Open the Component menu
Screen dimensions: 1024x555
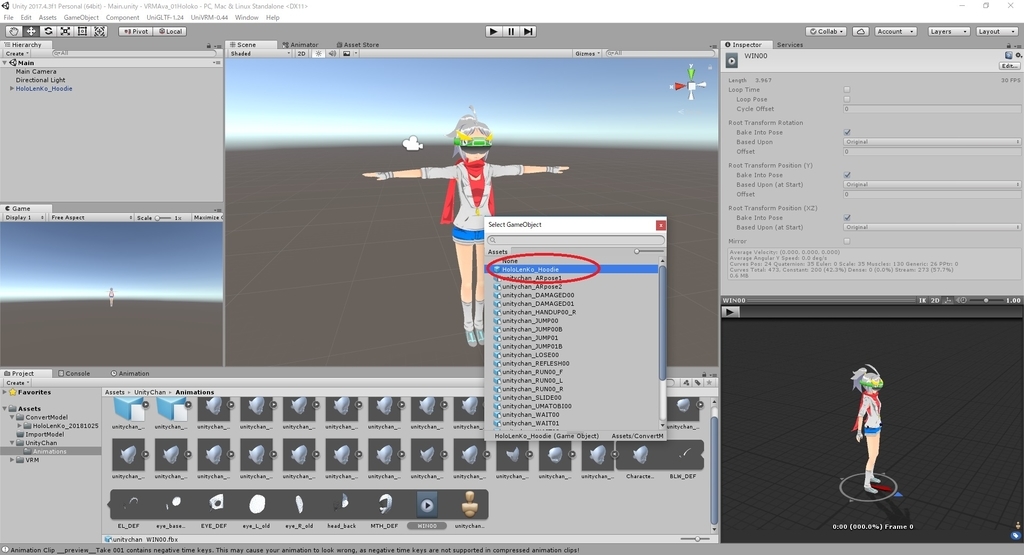click(122, 18)
